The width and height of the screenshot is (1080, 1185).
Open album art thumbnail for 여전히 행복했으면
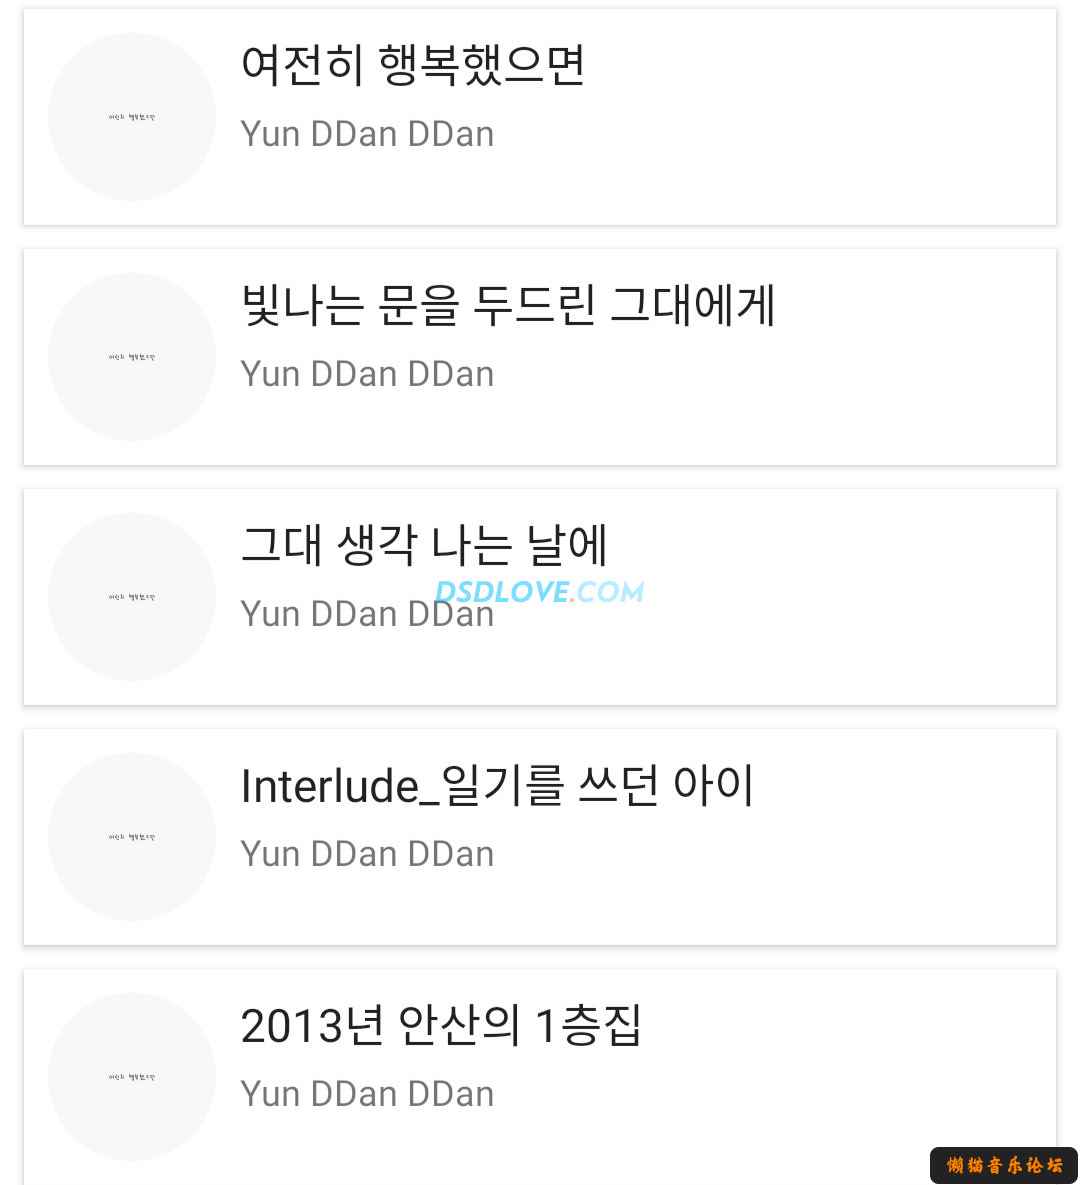(132, 117)
